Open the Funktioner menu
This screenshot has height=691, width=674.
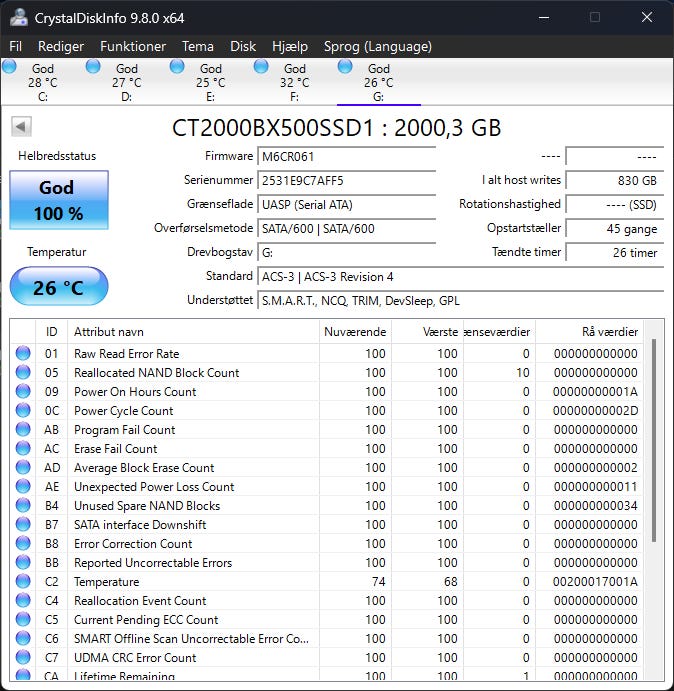pos(133,46)
